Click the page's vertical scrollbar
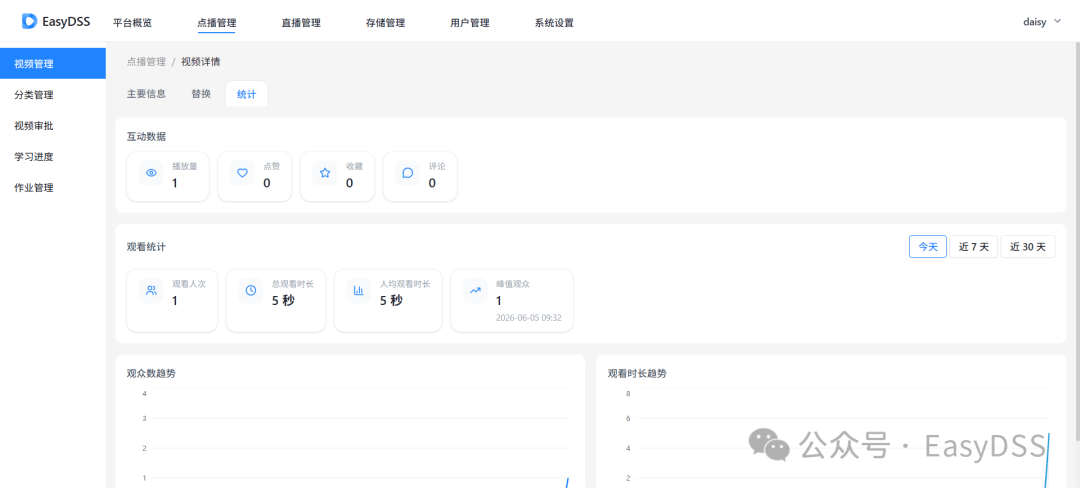Viewport: 1080px width, 489px height. click(x=1077, y=241)
